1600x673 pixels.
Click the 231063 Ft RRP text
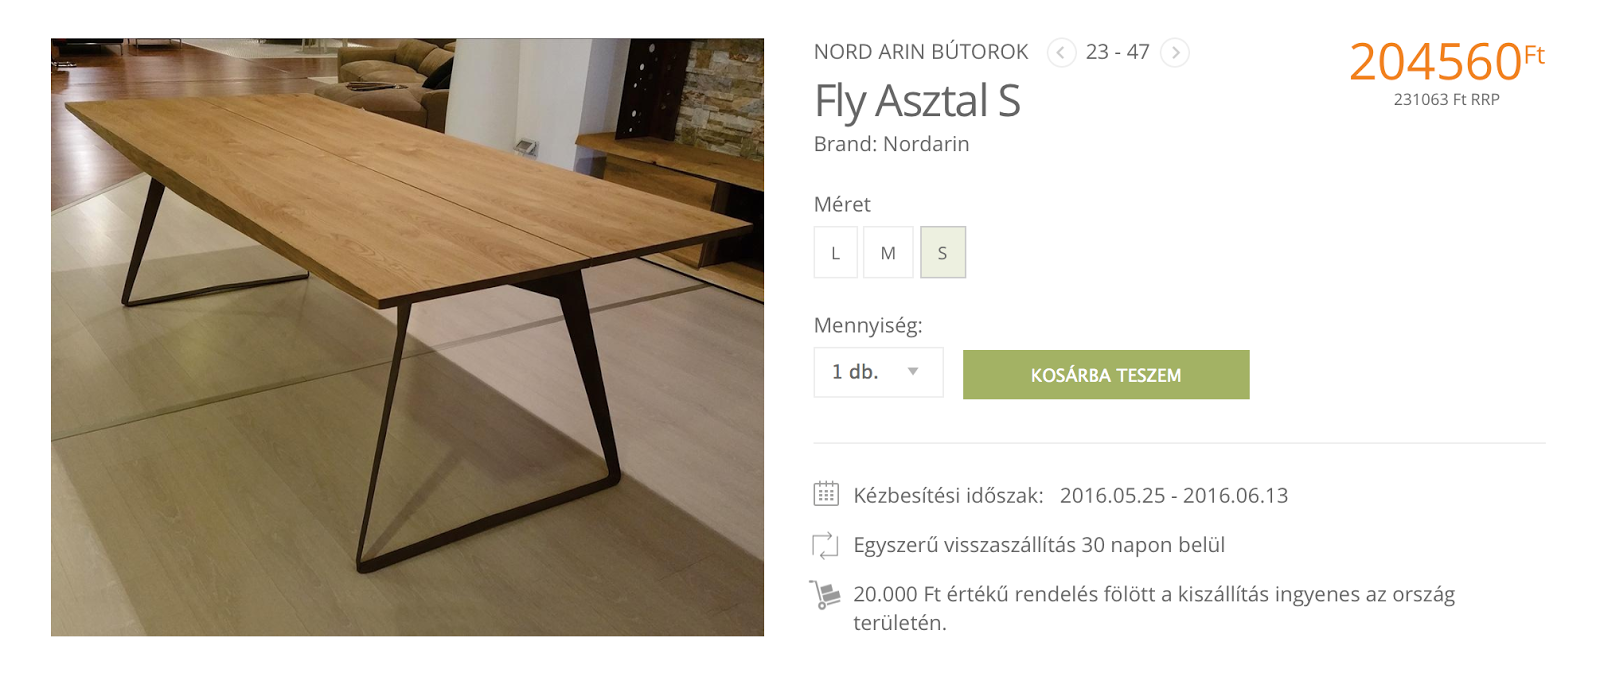(x=1447, y=100)
